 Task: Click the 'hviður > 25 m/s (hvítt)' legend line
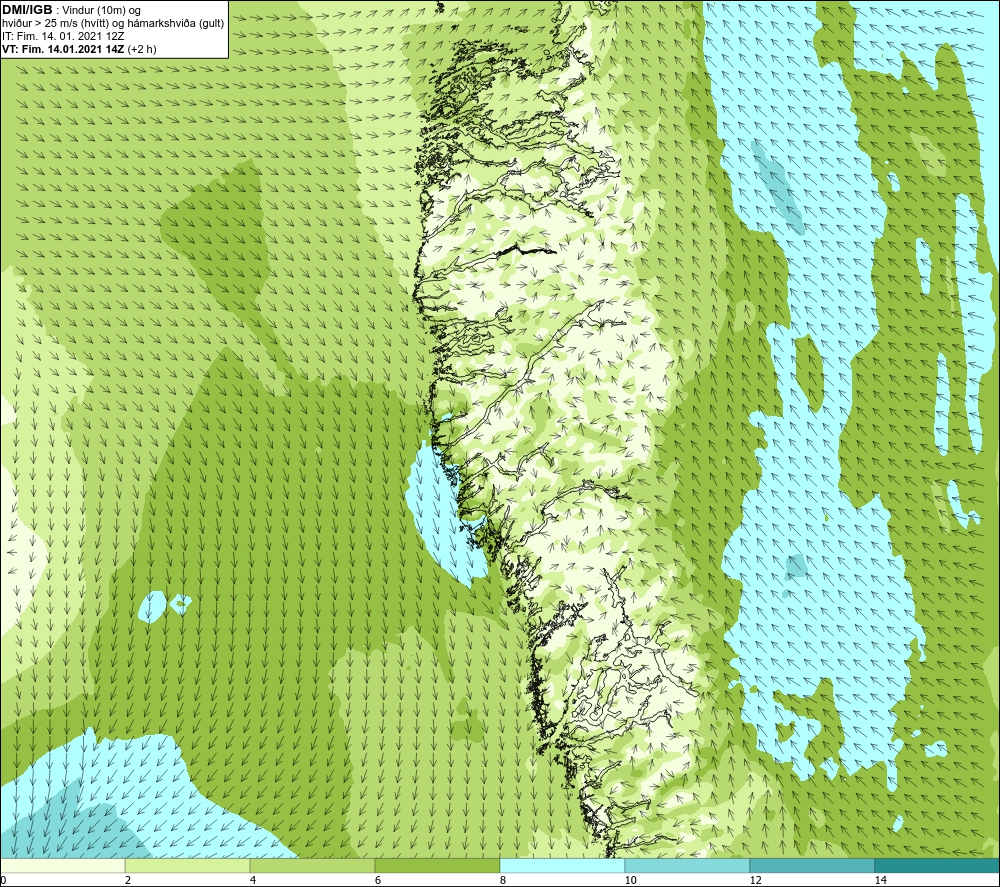coord(113,24)
